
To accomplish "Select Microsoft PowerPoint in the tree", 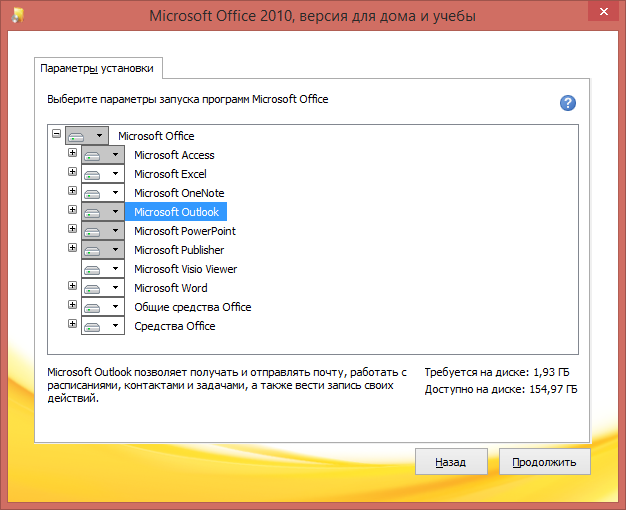I will coord(185,231).
